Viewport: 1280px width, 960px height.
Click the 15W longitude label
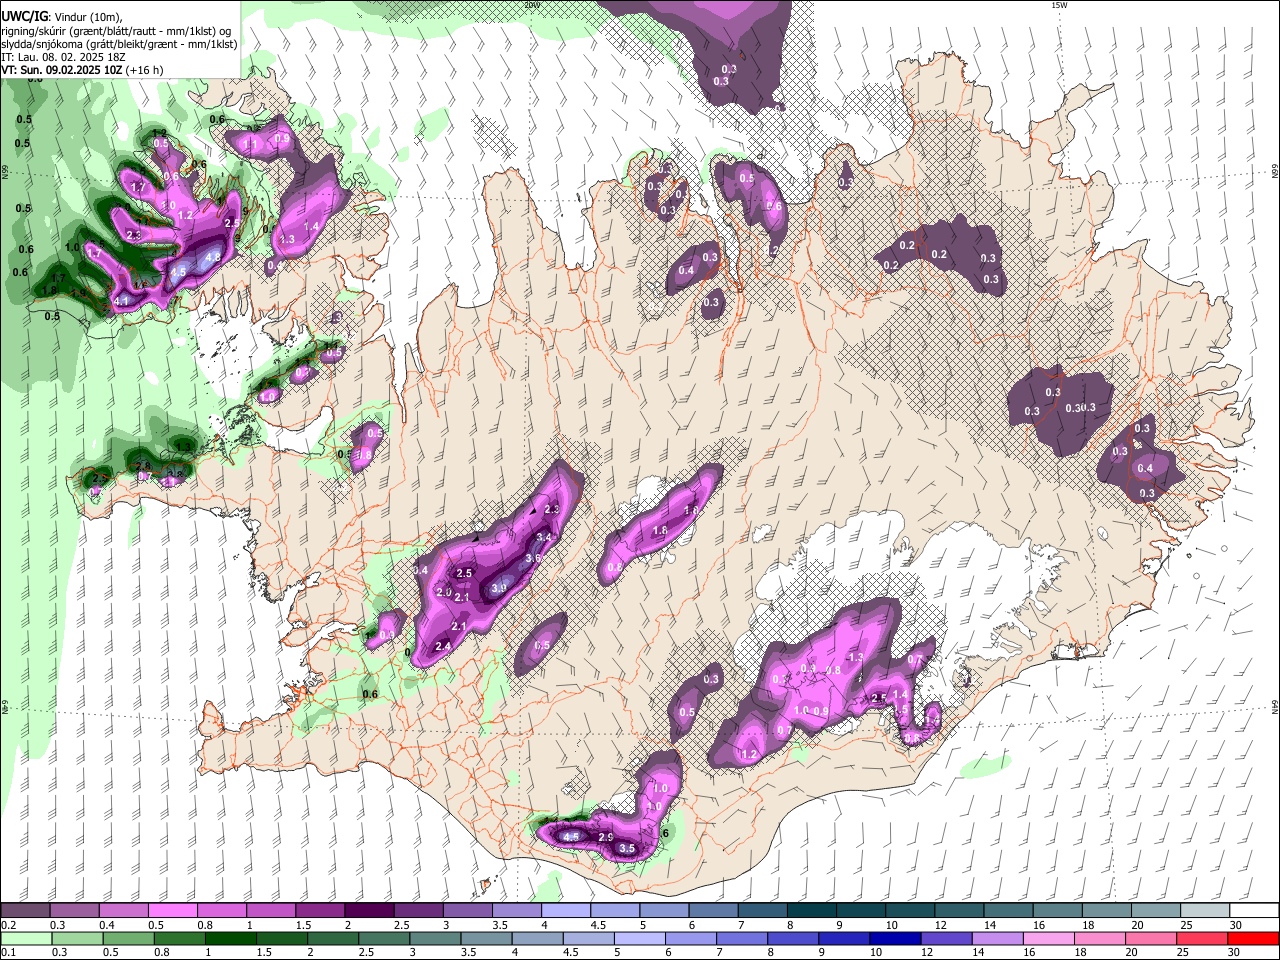[x=1059, y=5]
